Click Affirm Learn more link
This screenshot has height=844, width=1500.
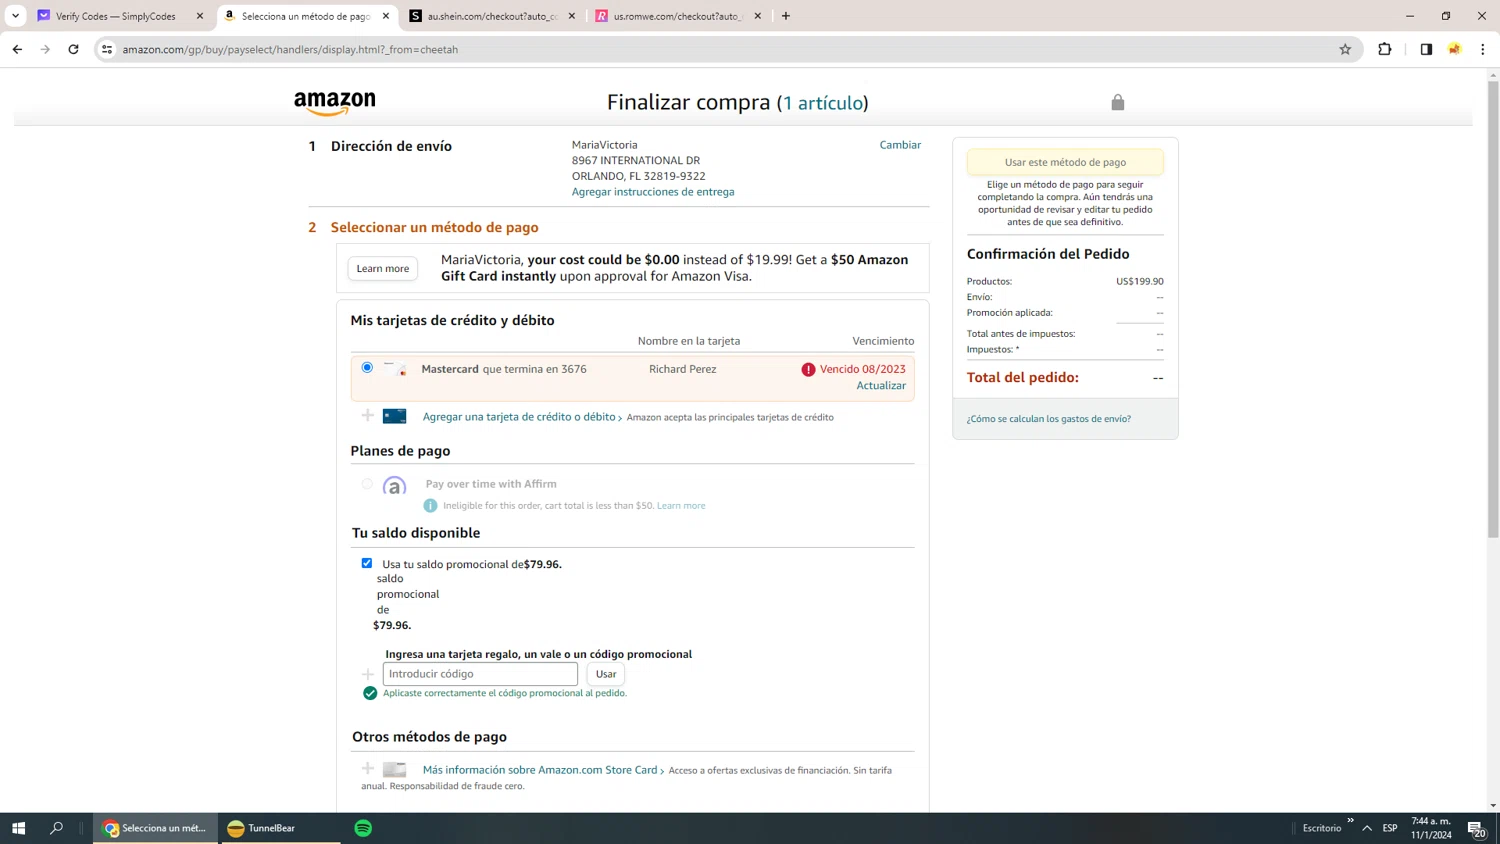point(681,506)
